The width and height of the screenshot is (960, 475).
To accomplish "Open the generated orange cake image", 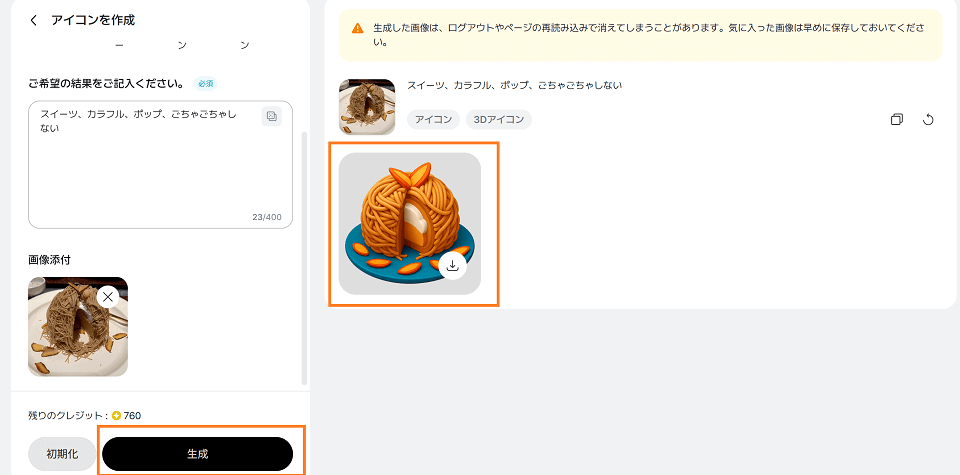I will [x=410, y=223].
